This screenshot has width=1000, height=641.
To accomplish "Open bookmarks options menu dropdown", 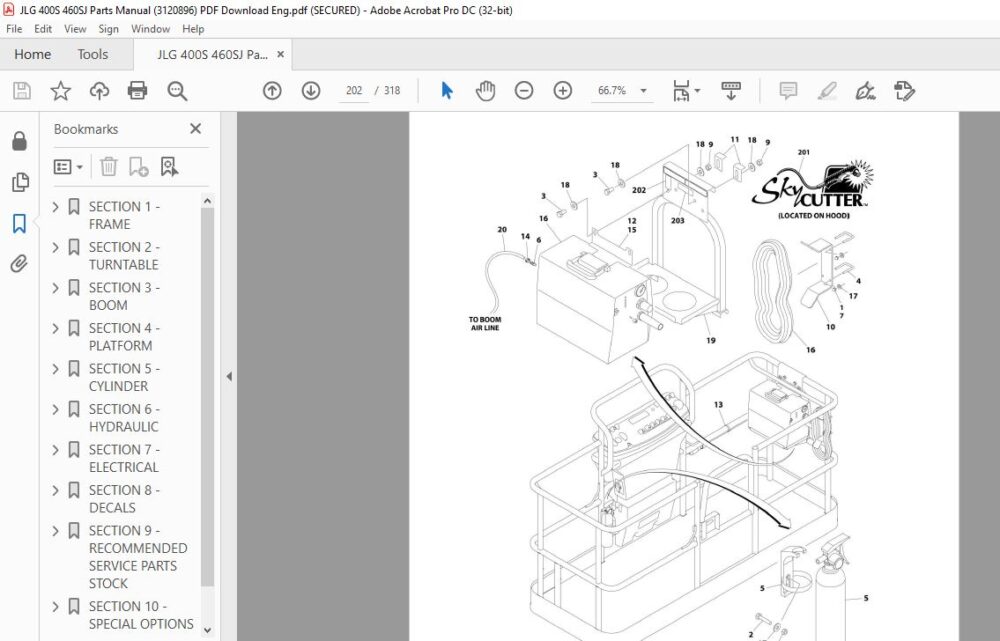I will (x=68, y=166).
